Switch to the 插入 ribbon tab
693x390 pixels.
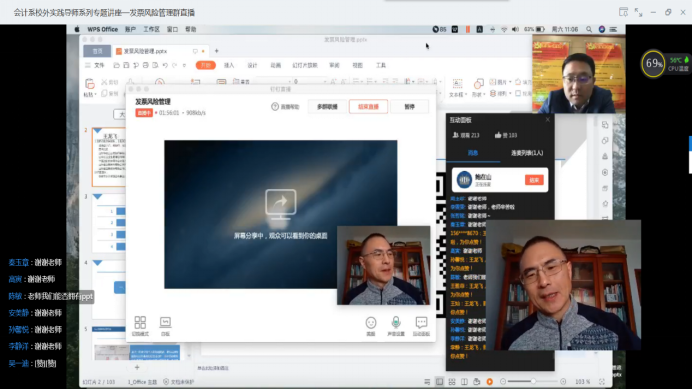pyautogui.click(x=229, y=65)
